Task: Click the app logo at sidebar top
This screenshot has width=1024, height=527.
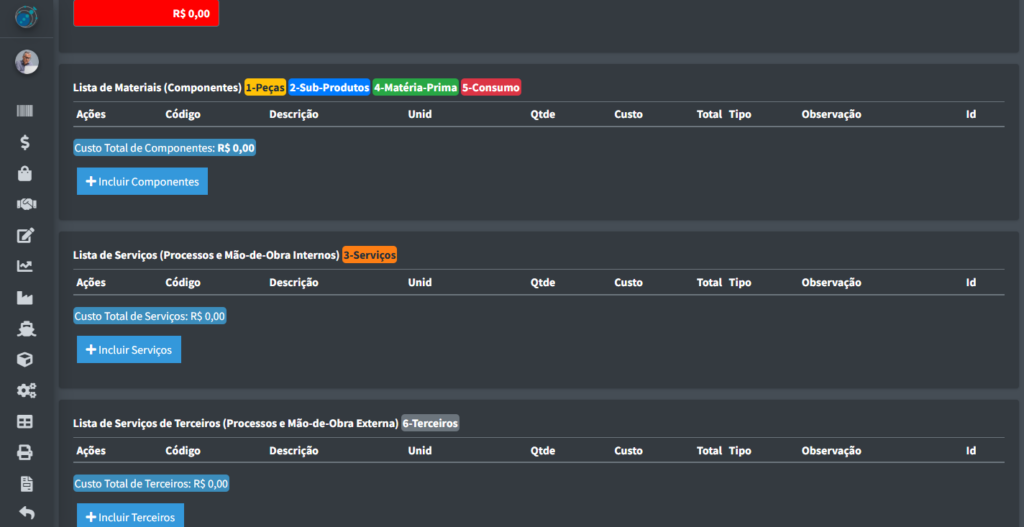Action: (26, 17)
